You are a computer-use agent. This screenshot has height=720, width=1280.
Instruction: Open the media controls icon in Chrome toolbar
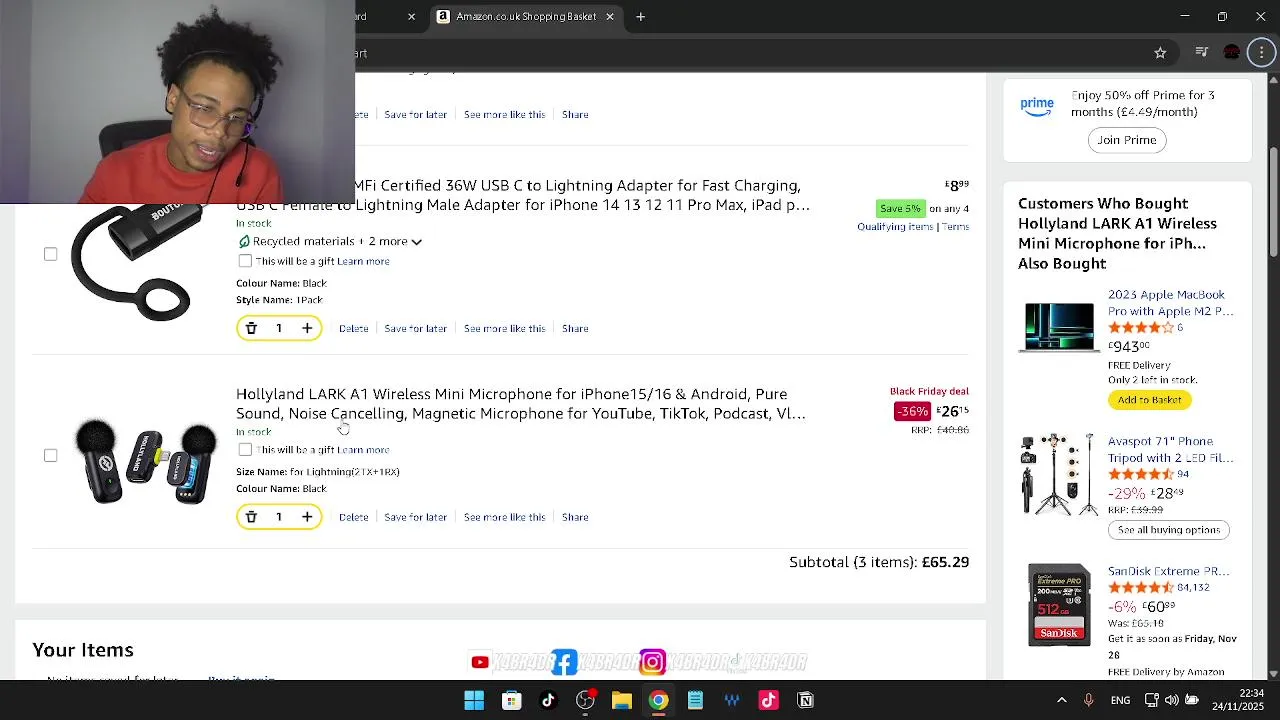coord(1203,53)
